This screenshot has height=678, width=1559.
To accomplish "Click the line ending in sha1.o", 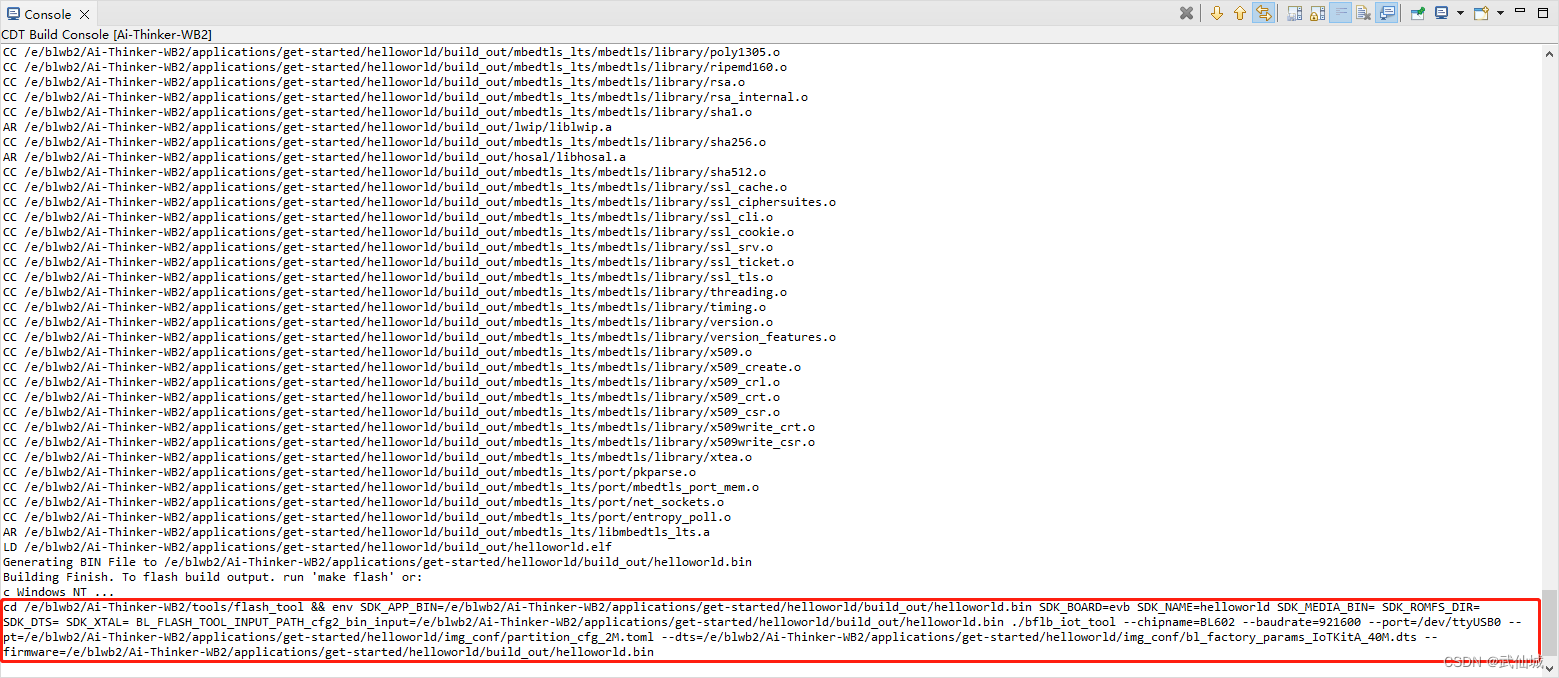I will [377, 112].
